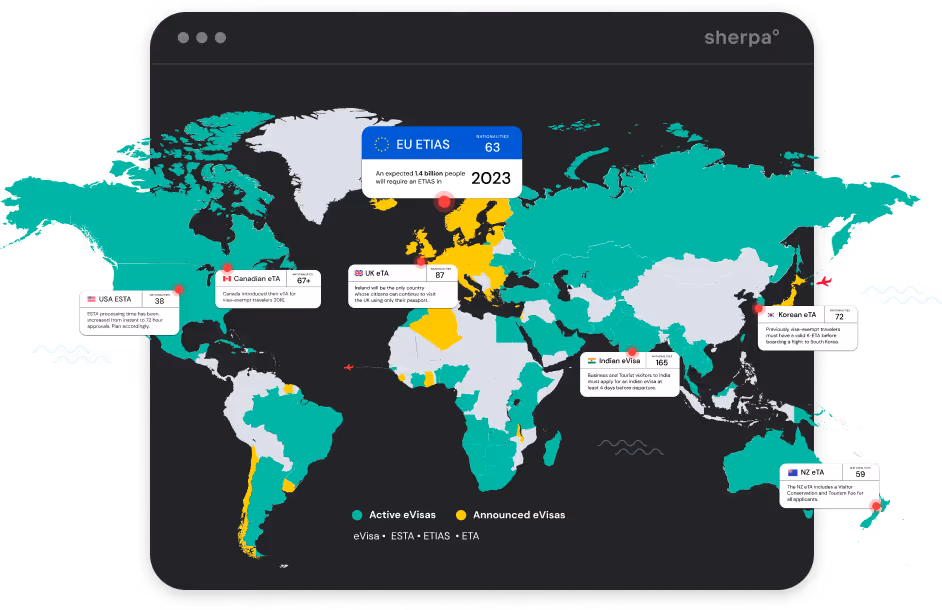Image resolution: width=942 pixels, height=610 pixels.
Task: Click the second gray window dot
Action: 202,38
